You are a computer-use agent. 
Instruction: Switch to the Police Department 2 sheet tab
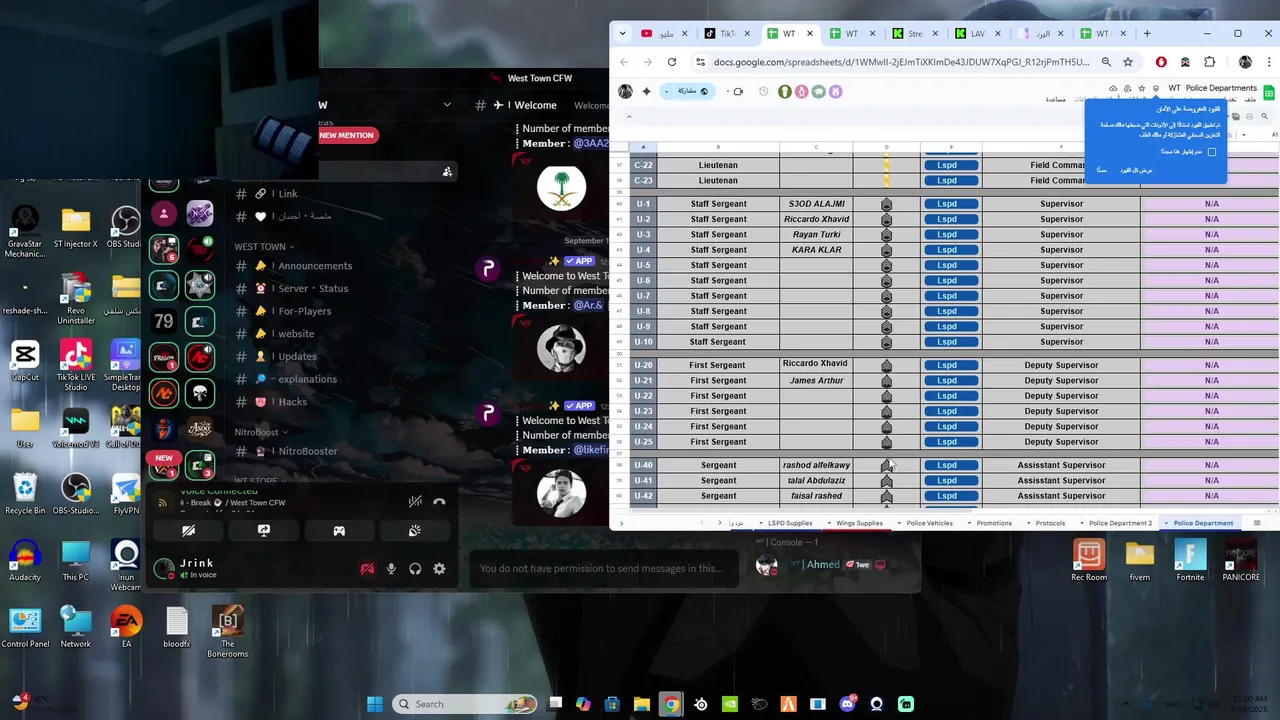(x=1120, y=523)
